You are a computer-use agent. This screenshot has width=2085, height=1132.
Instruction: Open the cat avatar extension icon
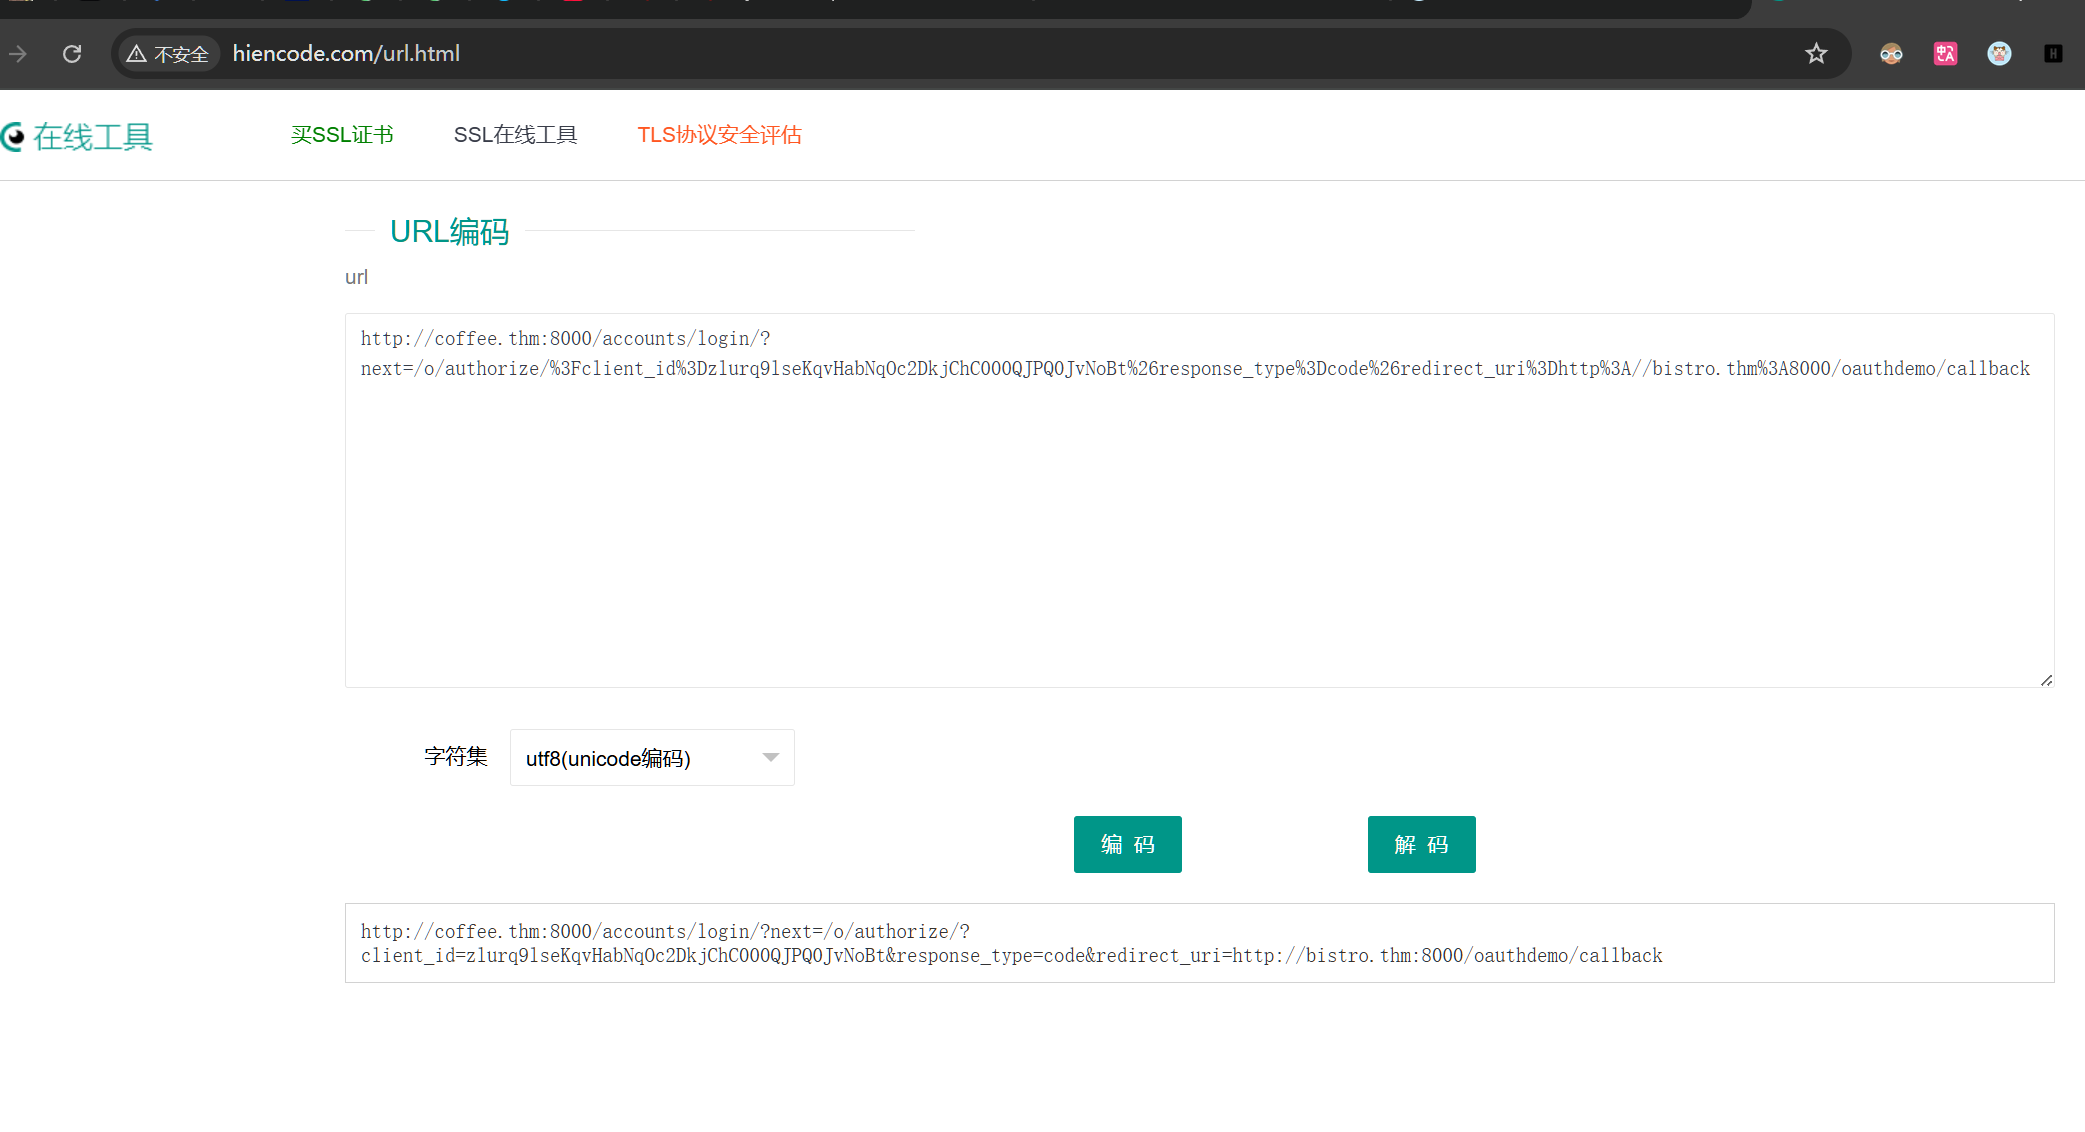pos(1999,54)
